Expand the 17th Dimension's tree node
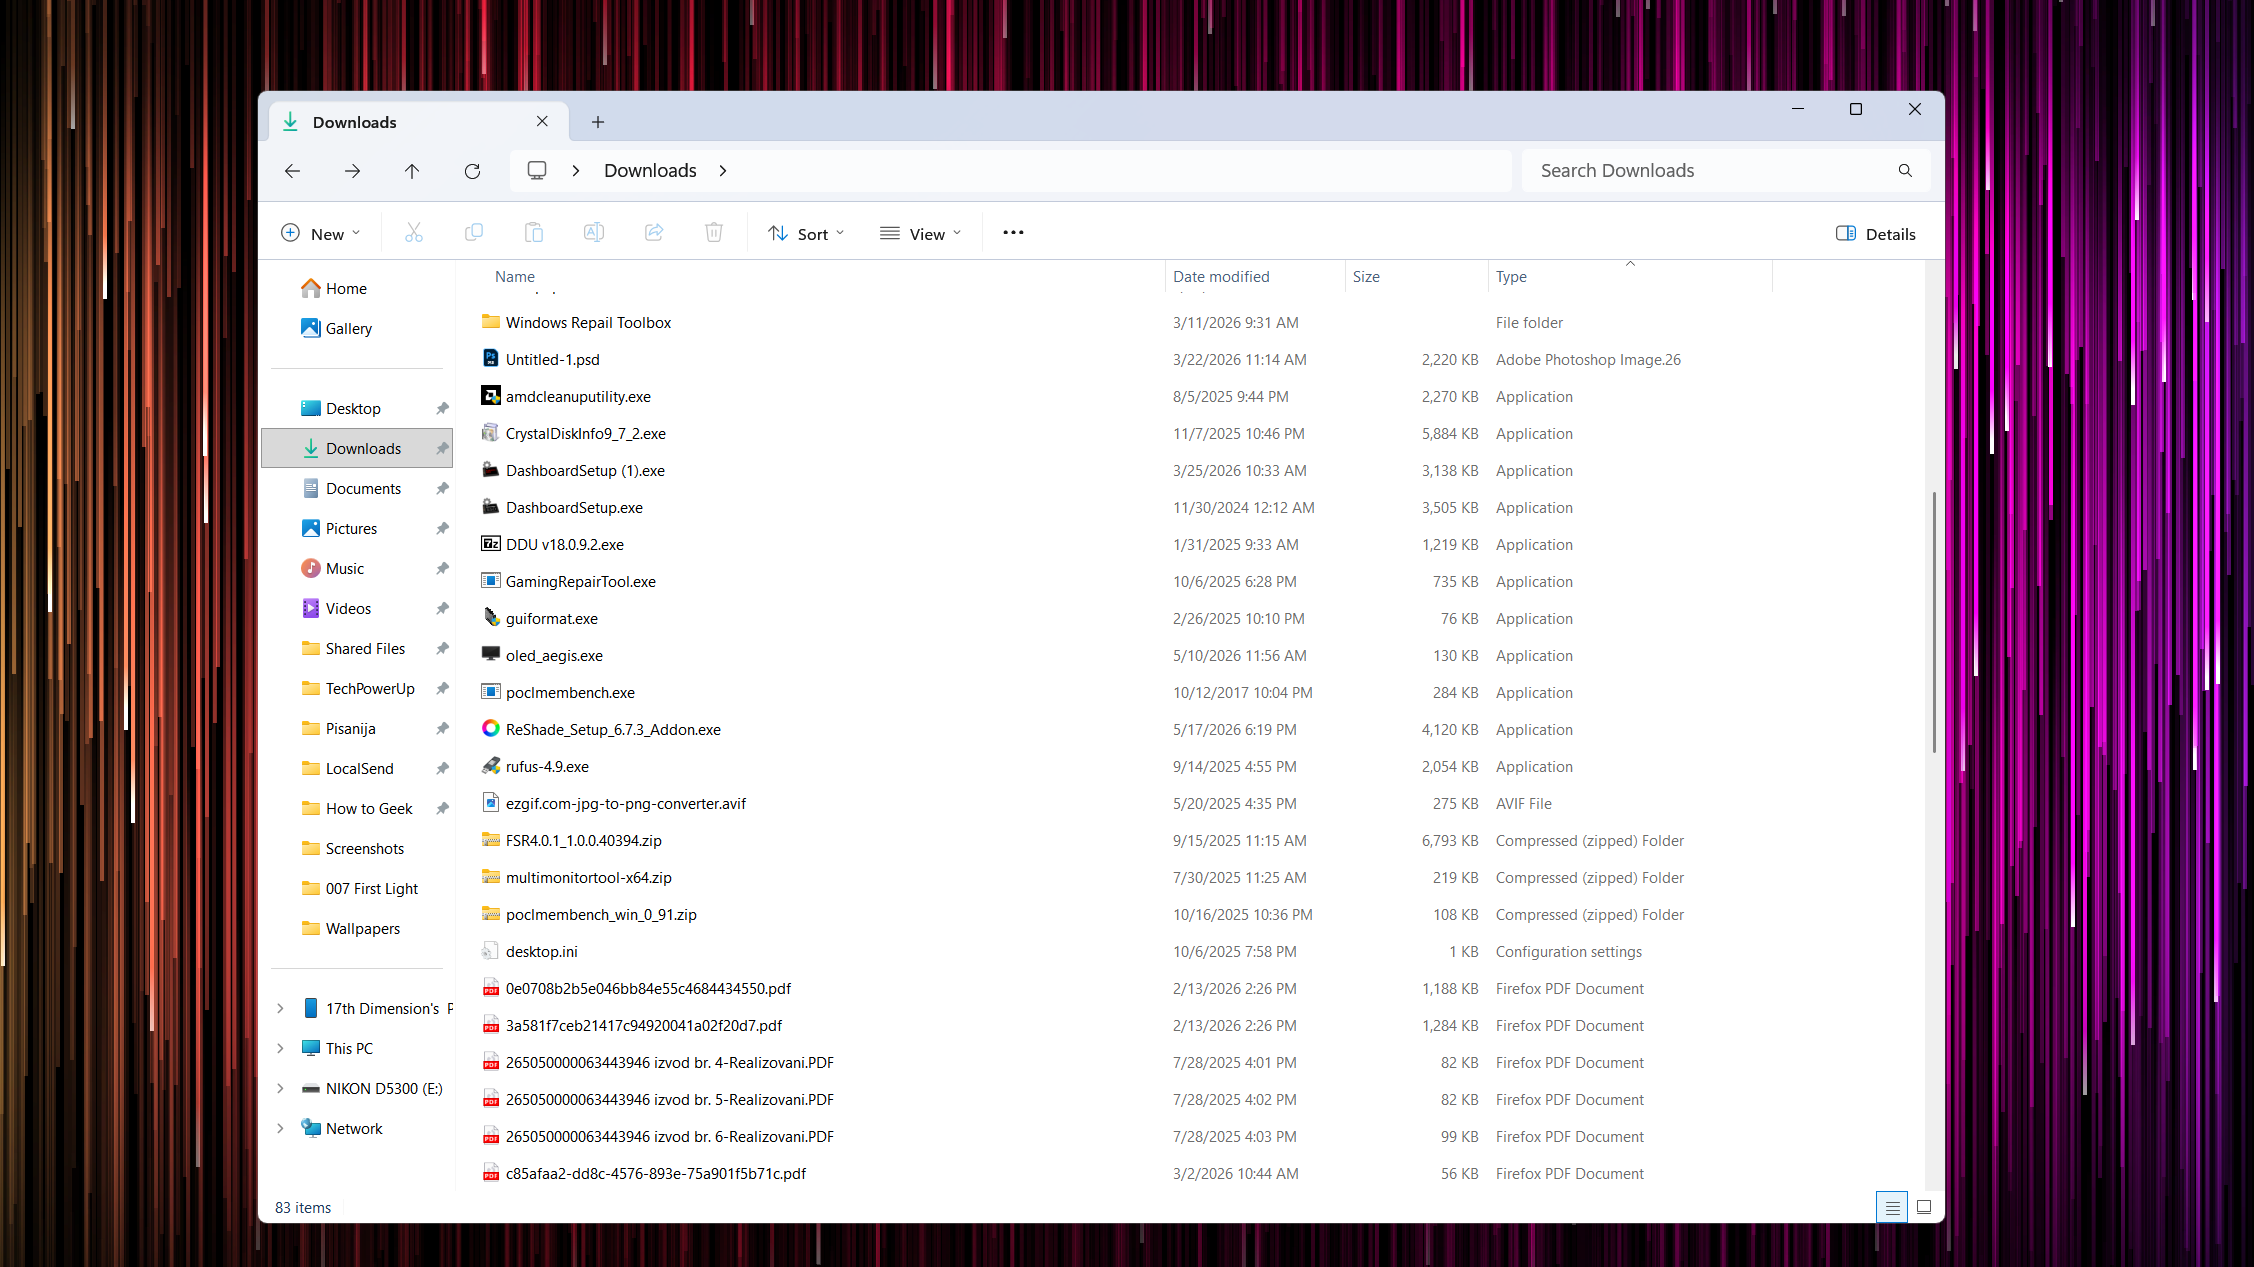 click(x=280, y=1008)
